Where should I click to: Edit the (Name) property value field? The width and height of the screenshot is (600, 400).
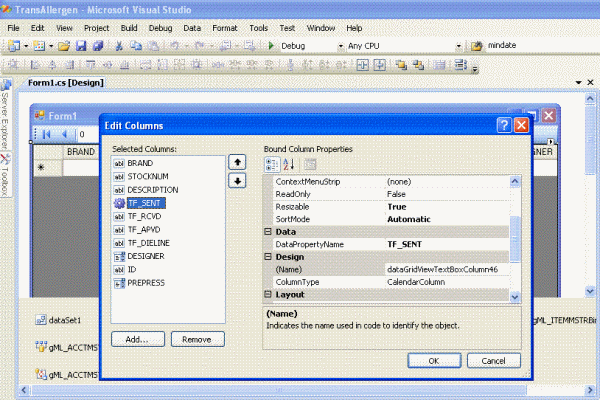click(x=447, y=269)
